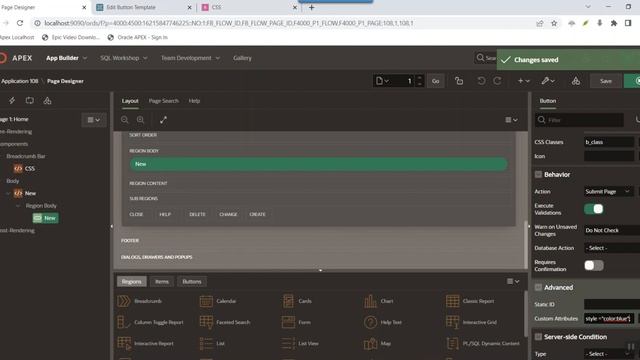Select the Interactive Grid region type

pos(471,322)
